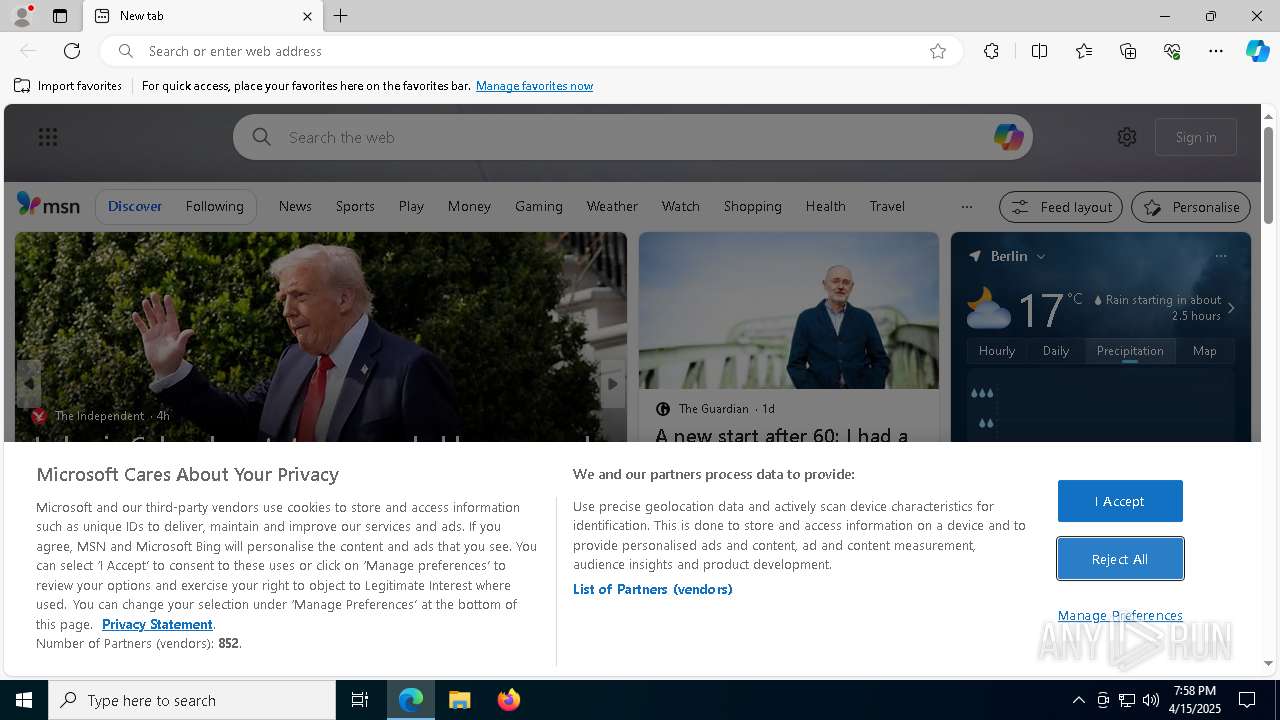This screenshot has width=1280, height=720.
Task: Click the taskbar search box
Action: 192,700
